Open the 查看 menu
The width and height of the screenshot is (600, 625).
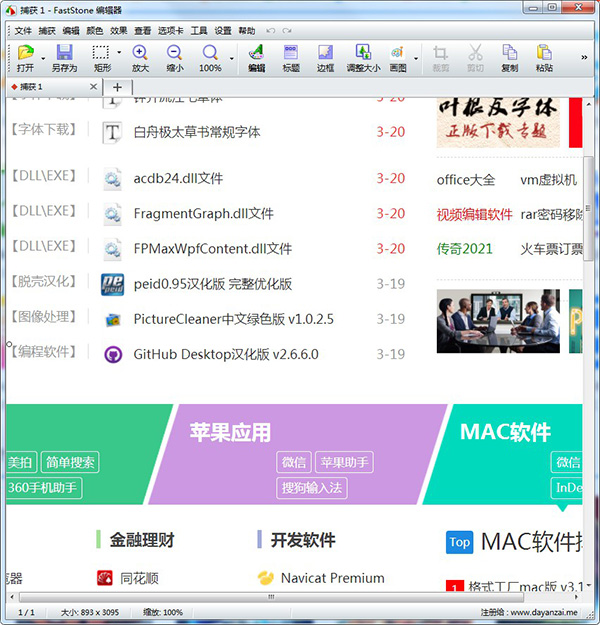click(142, 31)
